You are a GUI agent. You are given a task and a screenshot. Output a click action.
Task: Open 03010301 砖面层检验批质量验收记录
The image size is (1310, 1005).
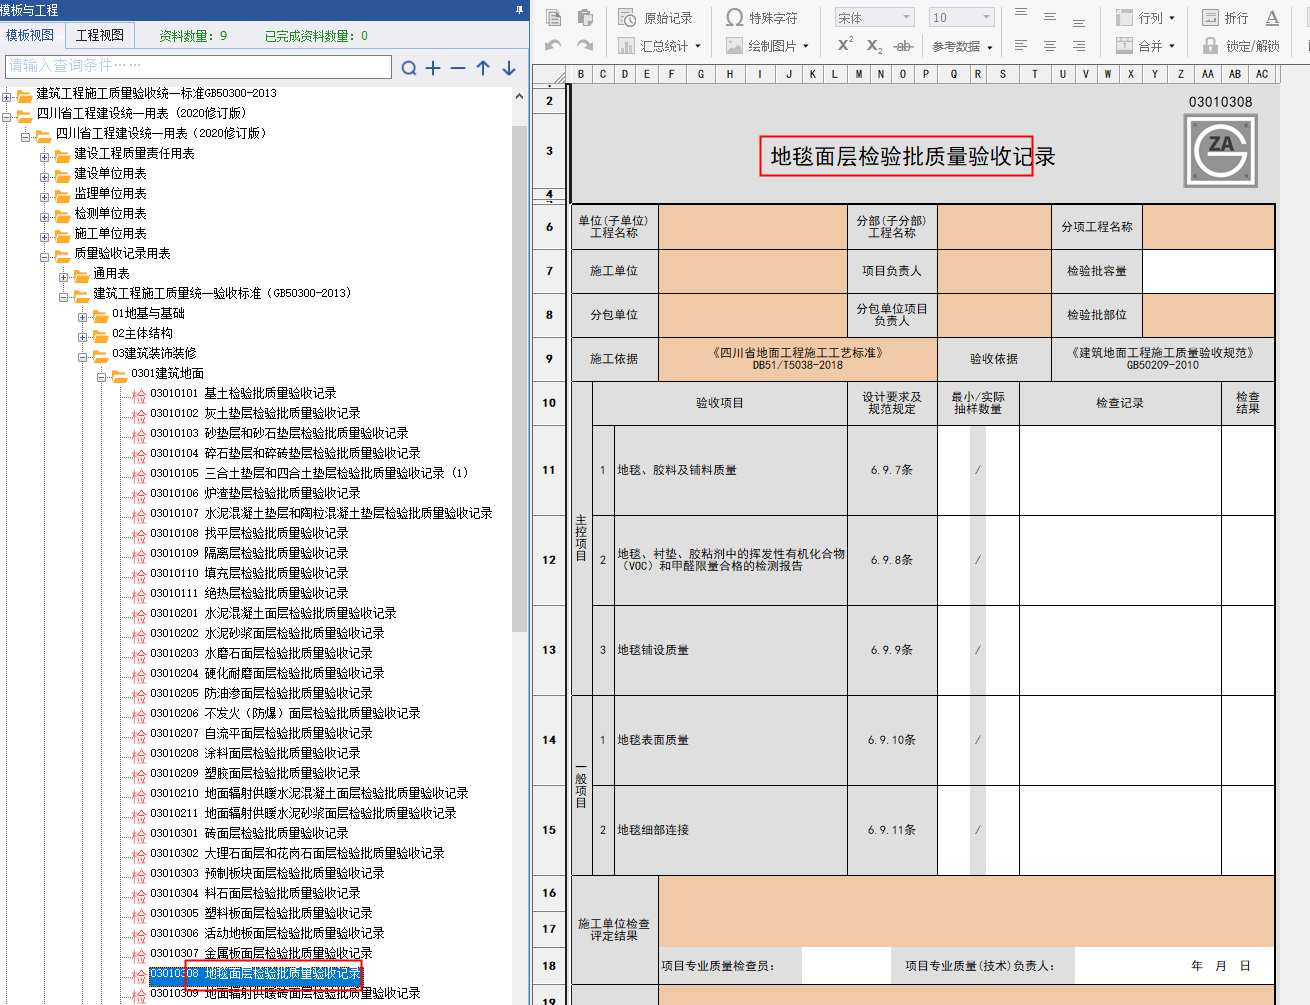tap(249, 833)
